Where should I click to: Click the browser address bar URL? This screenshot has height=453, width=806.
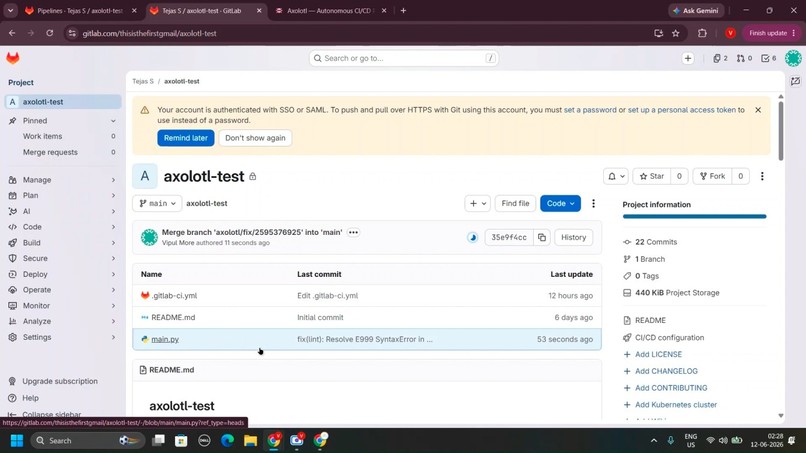(150, 33)
